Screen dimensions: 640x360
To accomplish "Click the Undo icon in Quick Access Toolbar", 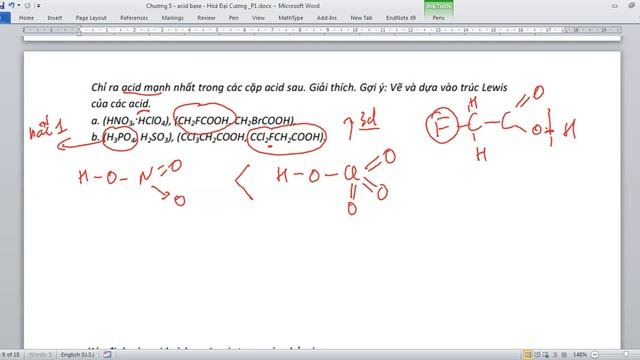I will (11, 5).
